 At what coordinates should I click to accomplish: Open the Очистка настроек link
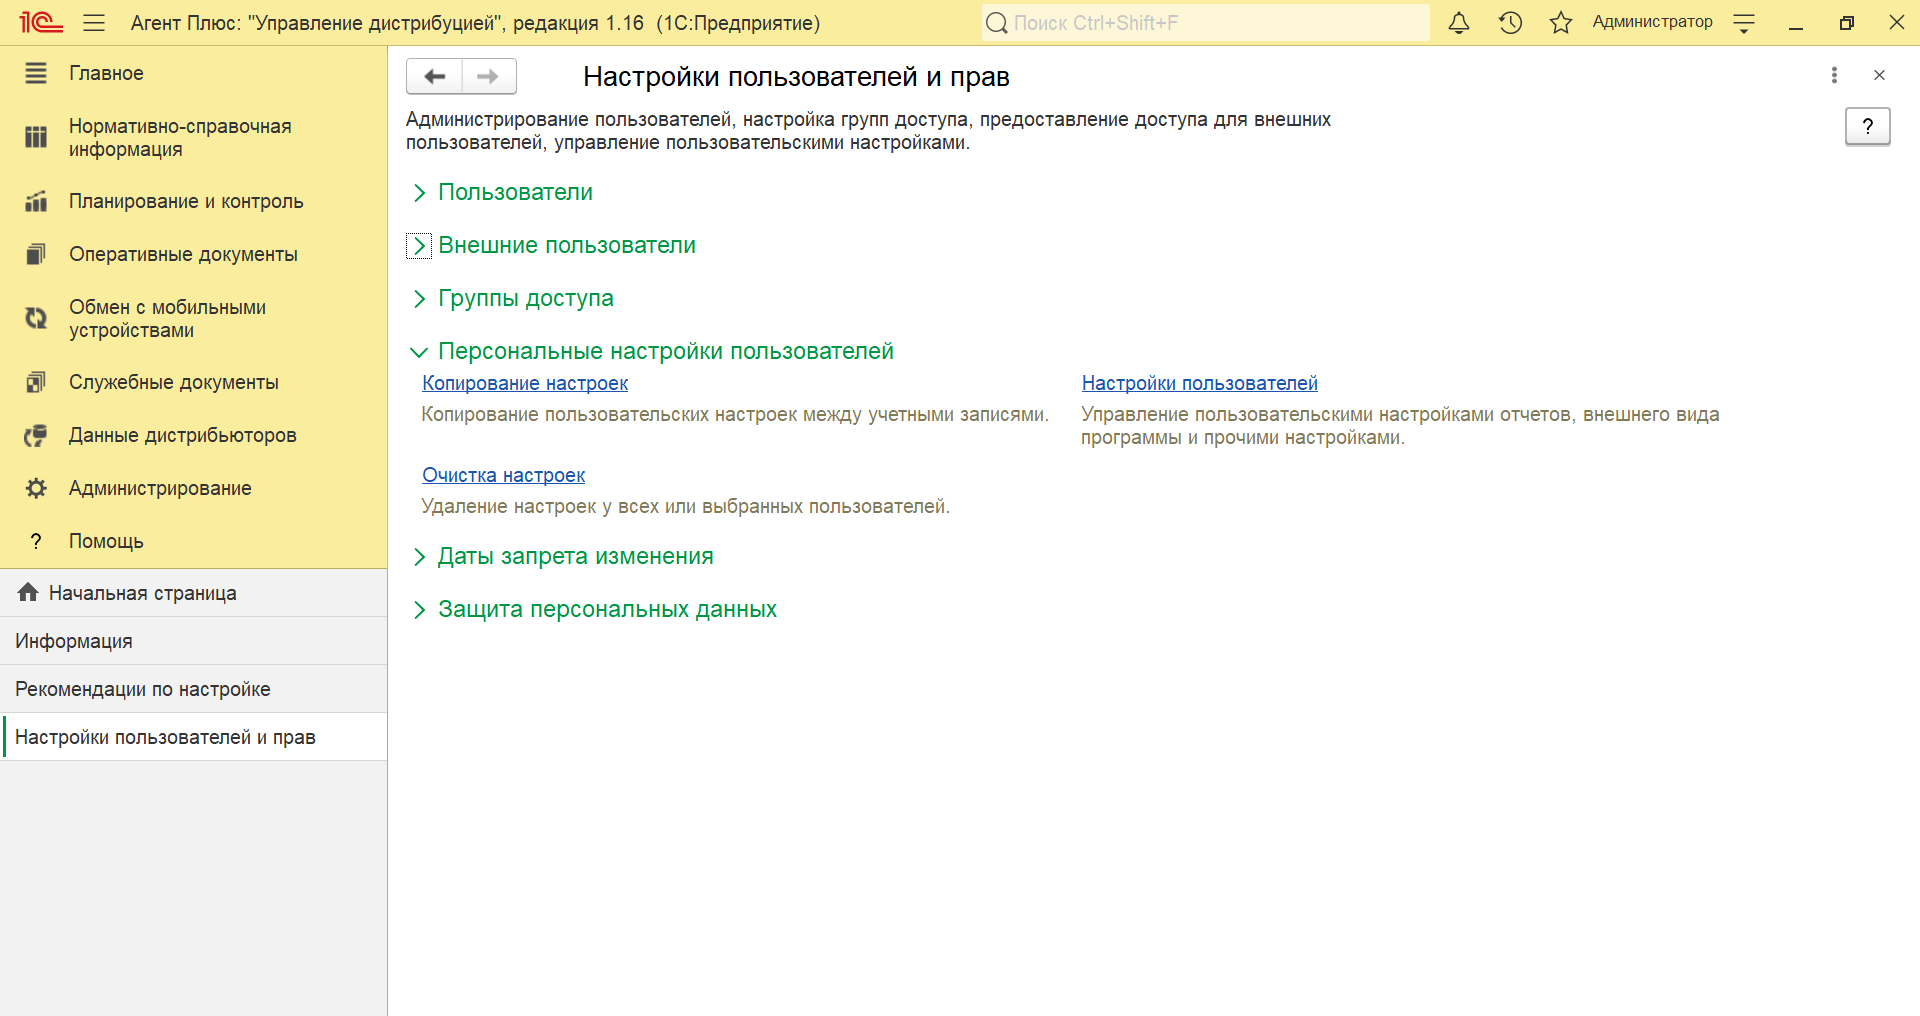click(x=503, y=475)
